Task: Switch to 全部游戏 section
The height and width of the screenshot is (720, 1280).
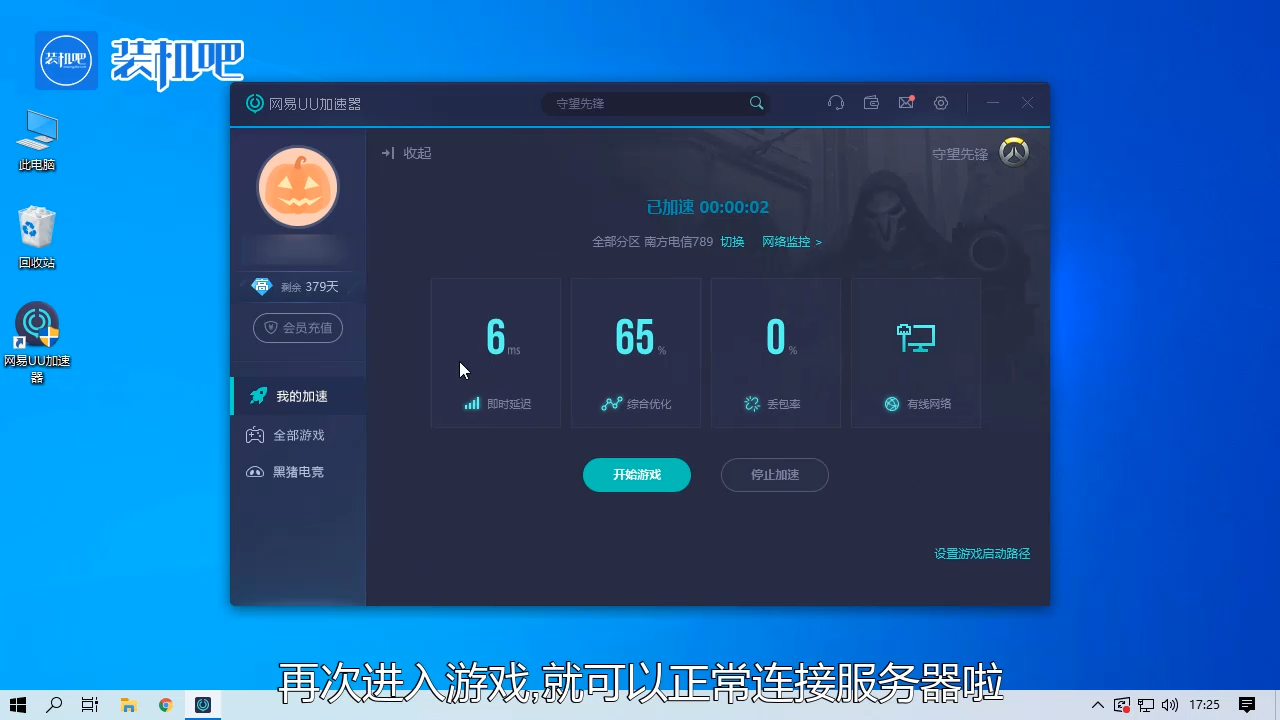Action: (297, 434)
